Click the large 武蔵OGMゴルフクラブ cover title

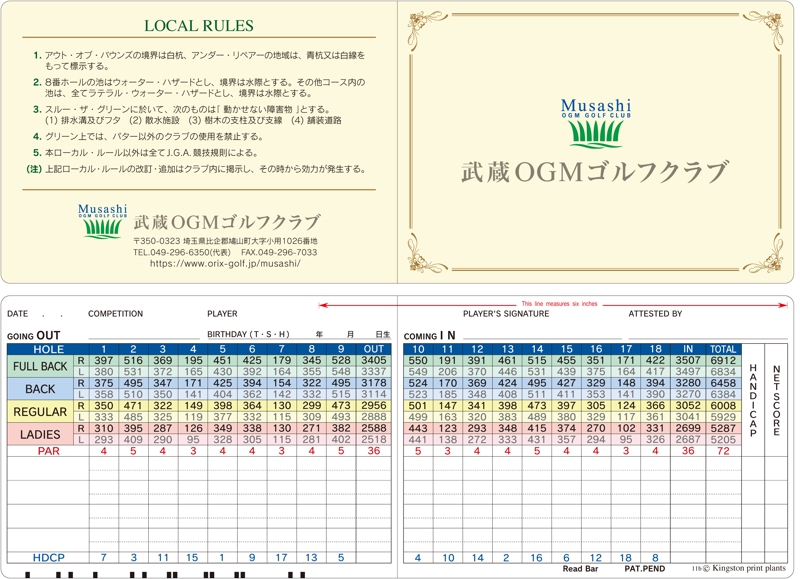pos(594,172)
